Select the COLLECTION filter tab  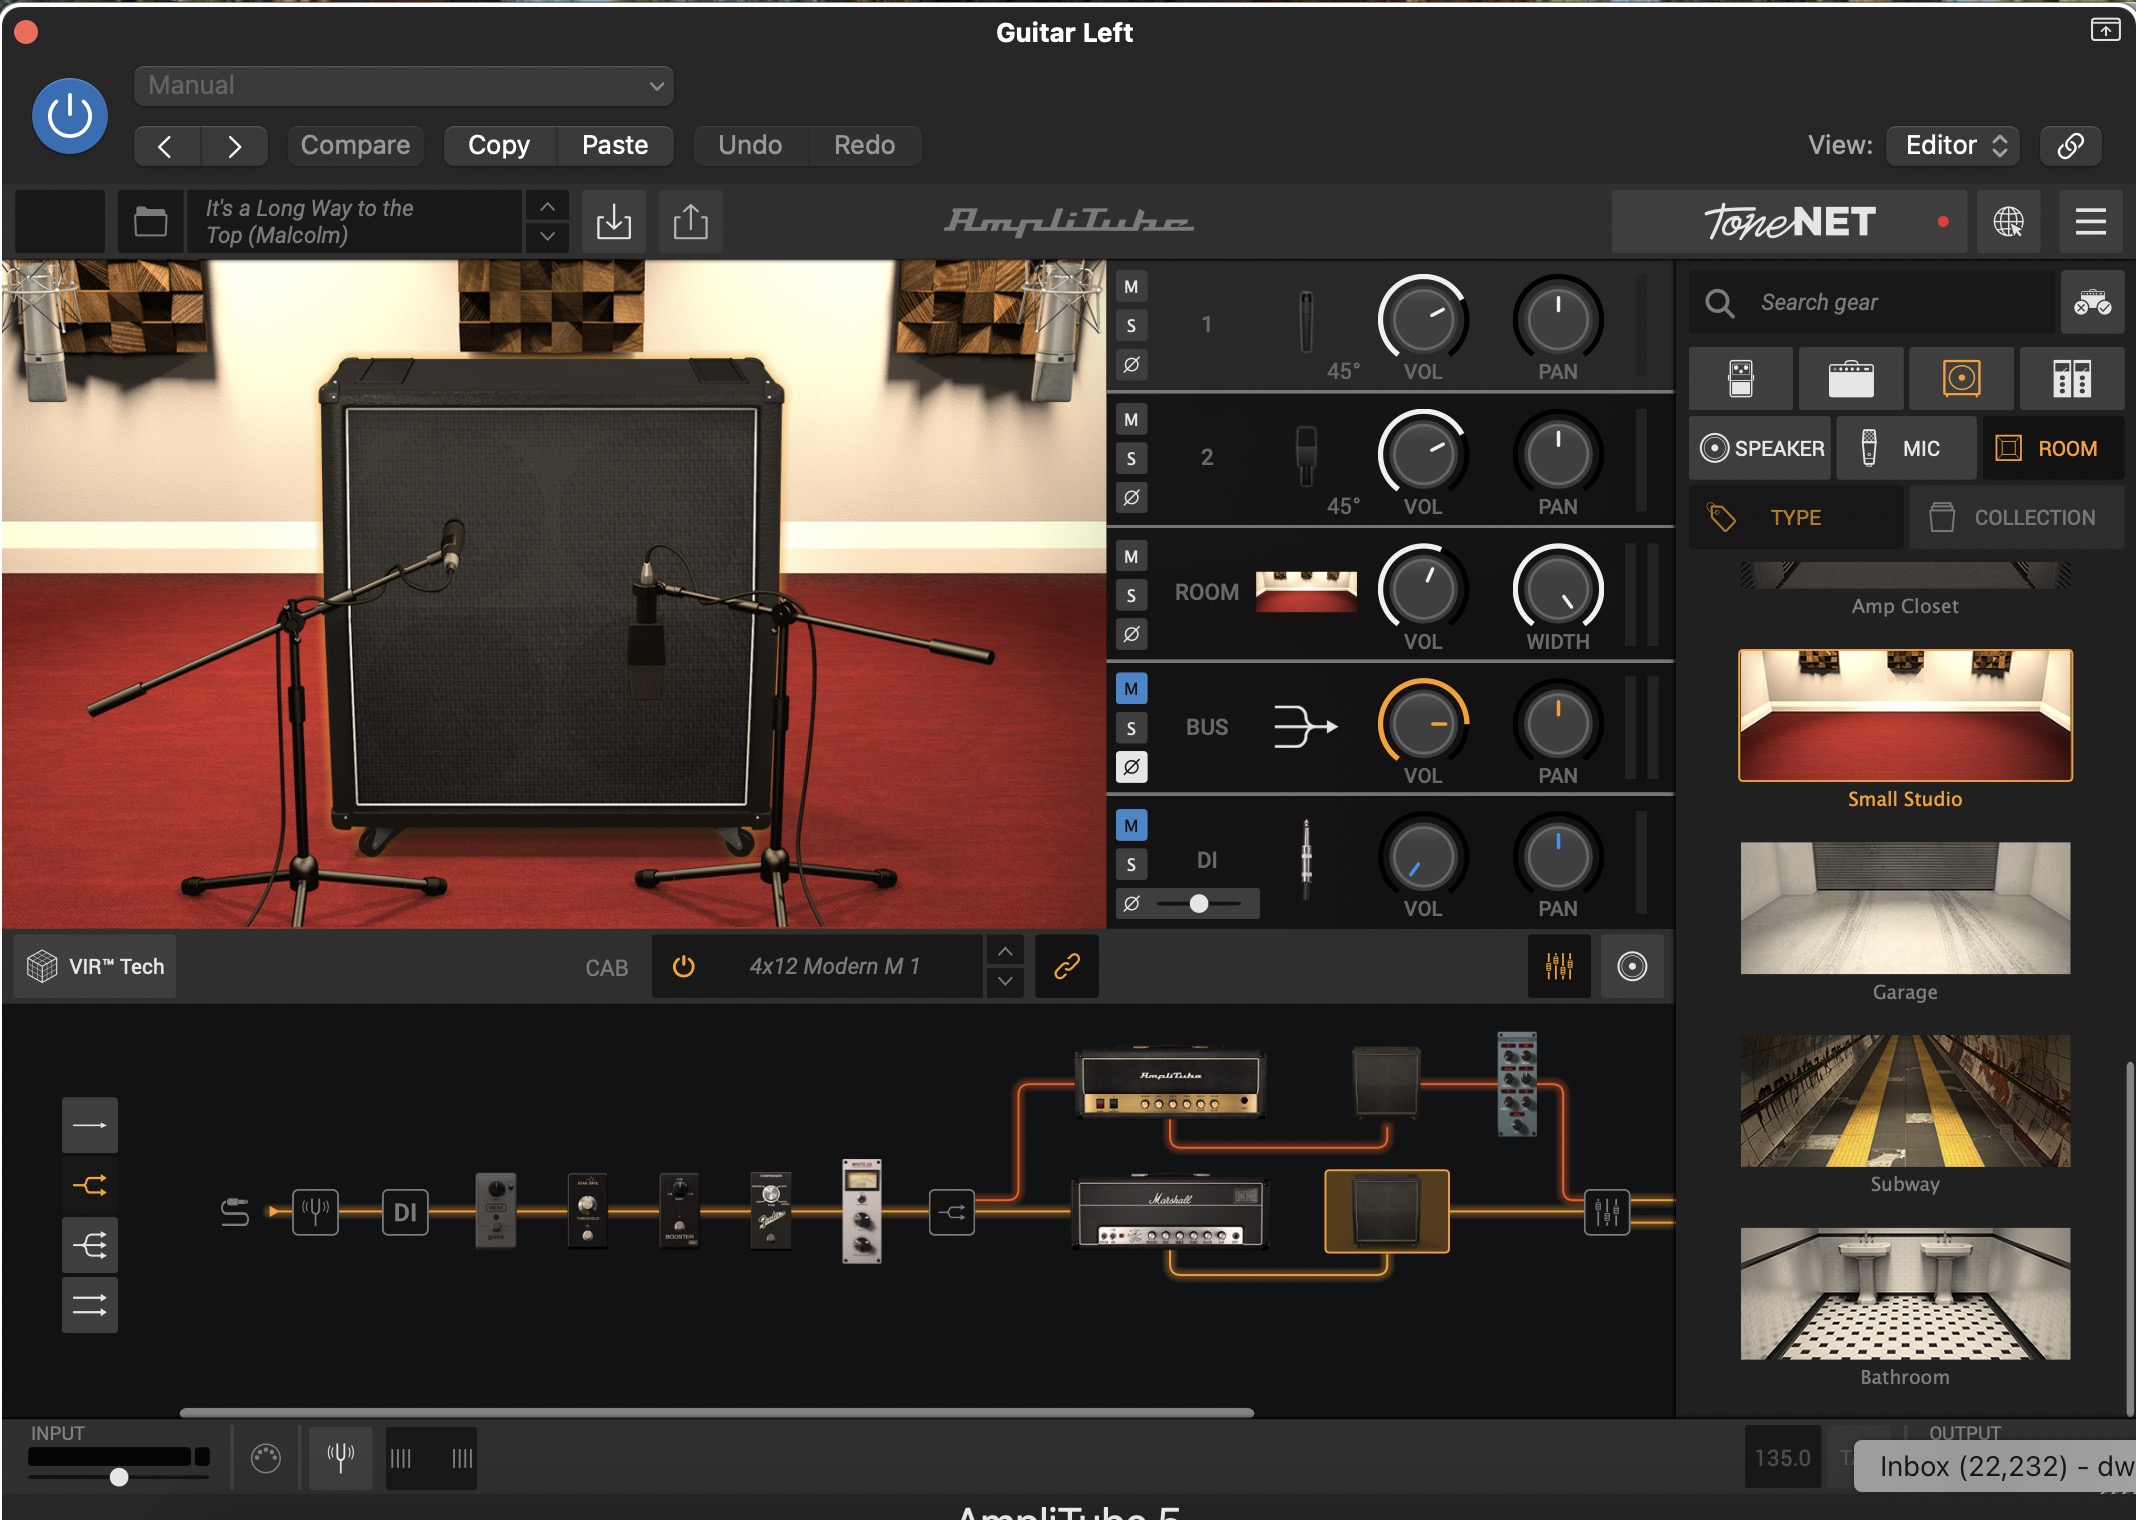(x=2017, y=518)
